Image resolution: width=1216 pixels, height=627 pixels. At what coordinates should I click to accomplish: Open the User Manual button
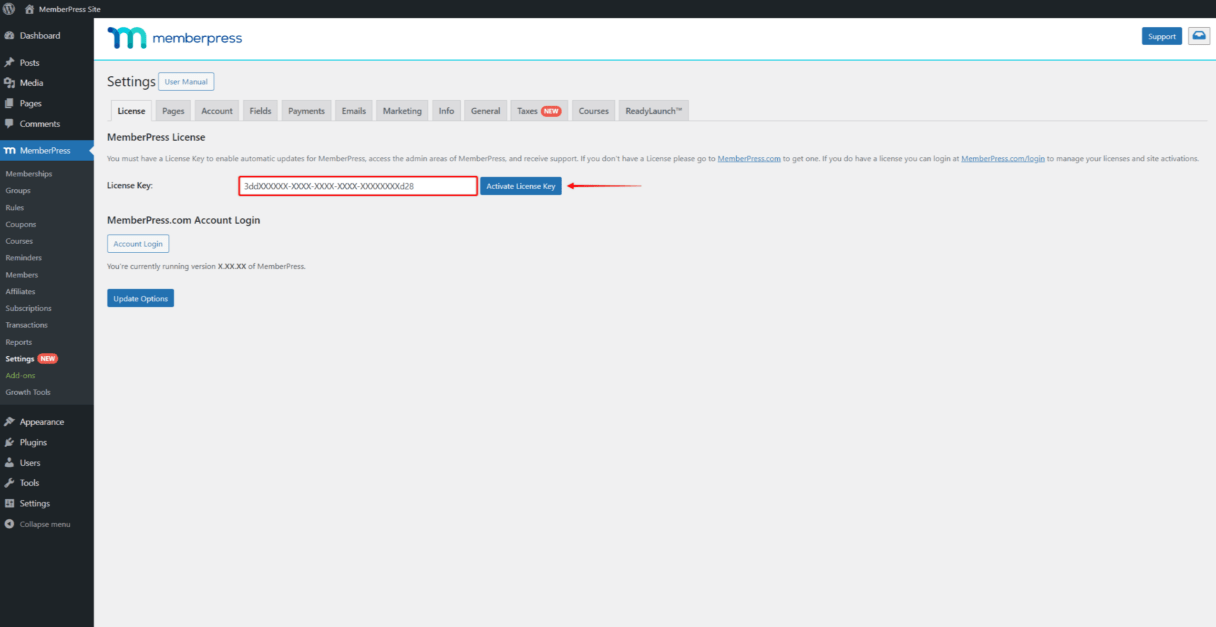coord(186,82)
